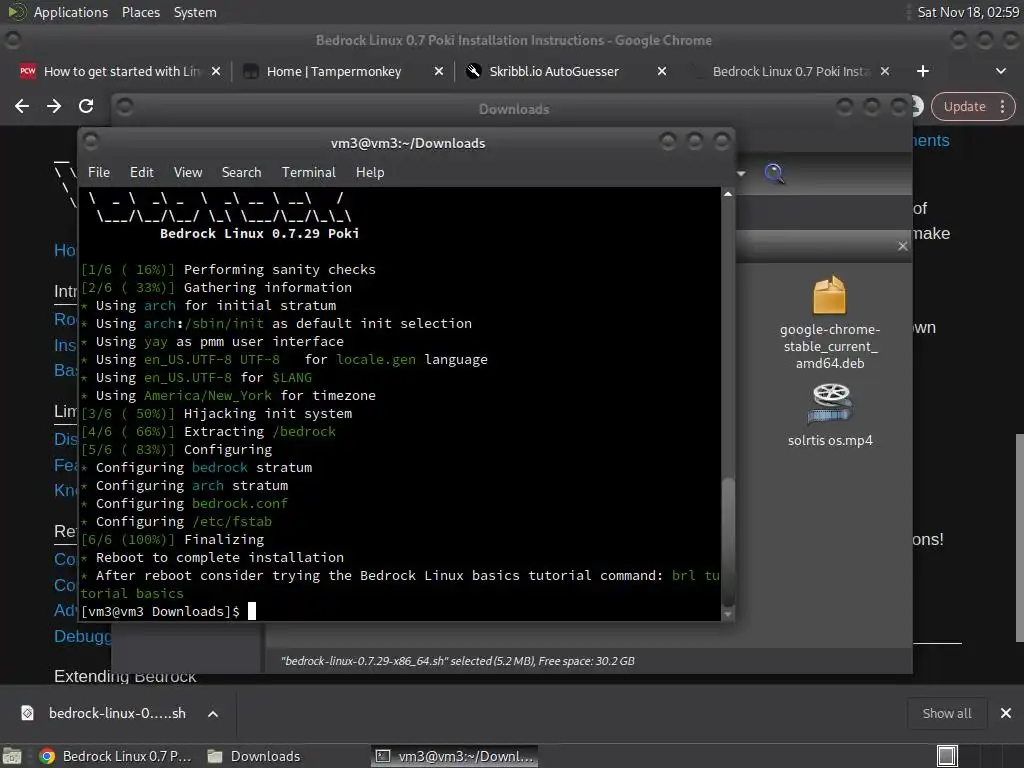Reload the Chrome page
This screenshot has height=768, width=1024.
coord(86,106)
